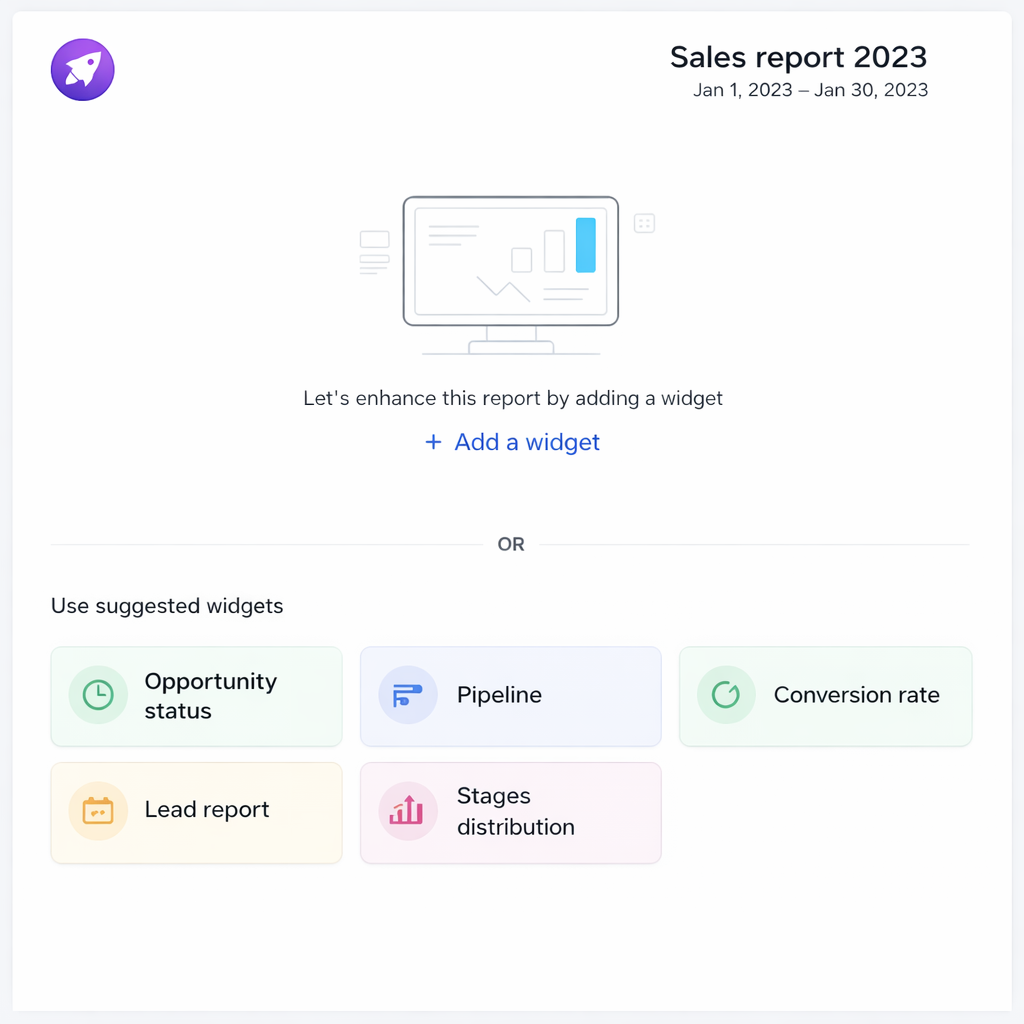Click the plus icon beside Add a widget

433,442
